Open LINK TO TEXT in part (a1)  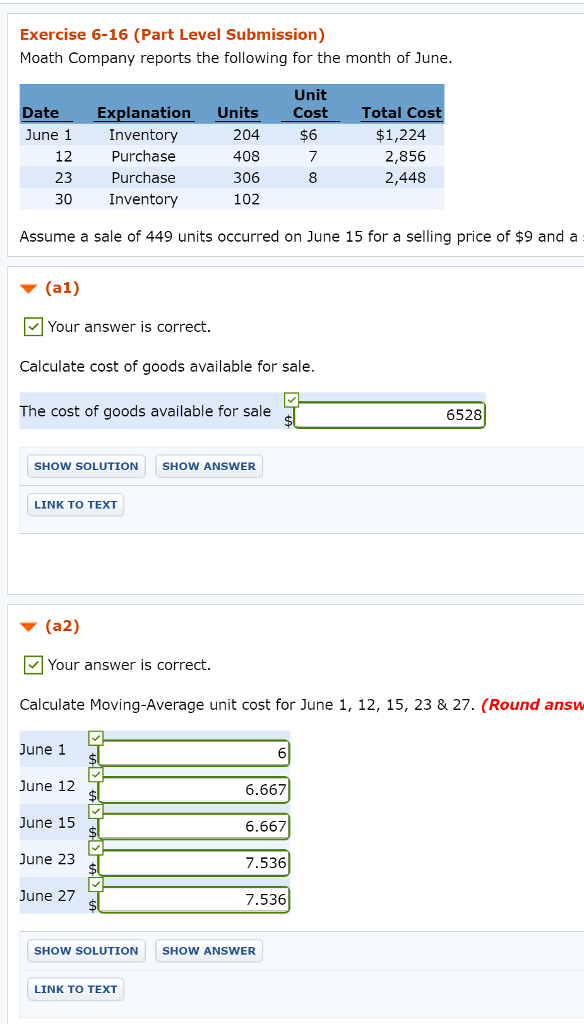click(75, 504)
